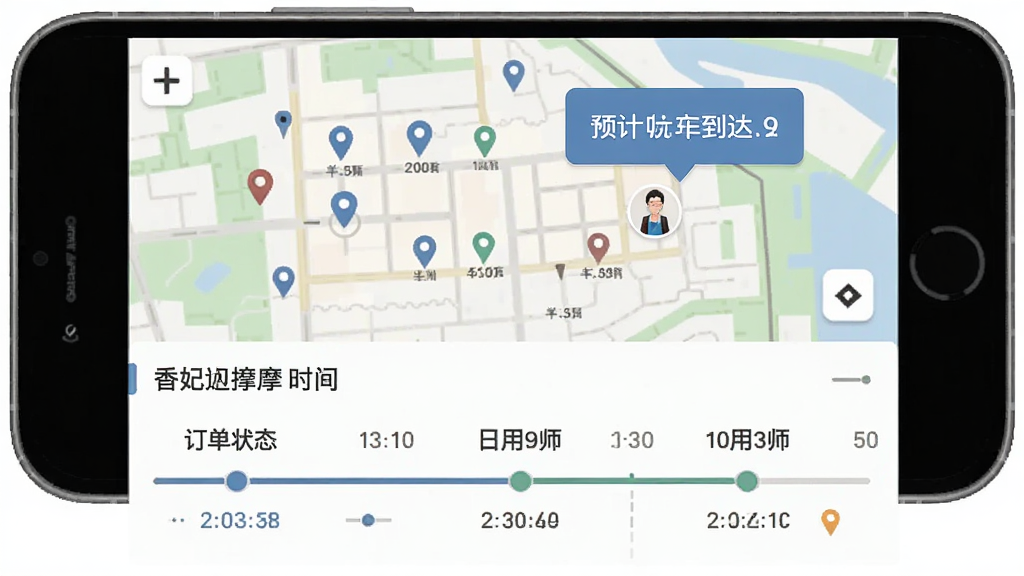Tap the diamond locate-me map button
Screen dimensions: 1024x576
848,295
